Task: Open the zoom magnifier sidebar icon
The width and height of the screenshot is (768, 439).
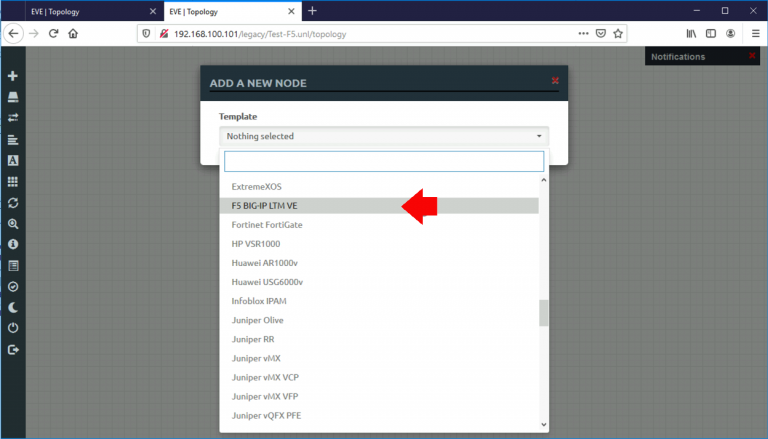Action: 13,224
